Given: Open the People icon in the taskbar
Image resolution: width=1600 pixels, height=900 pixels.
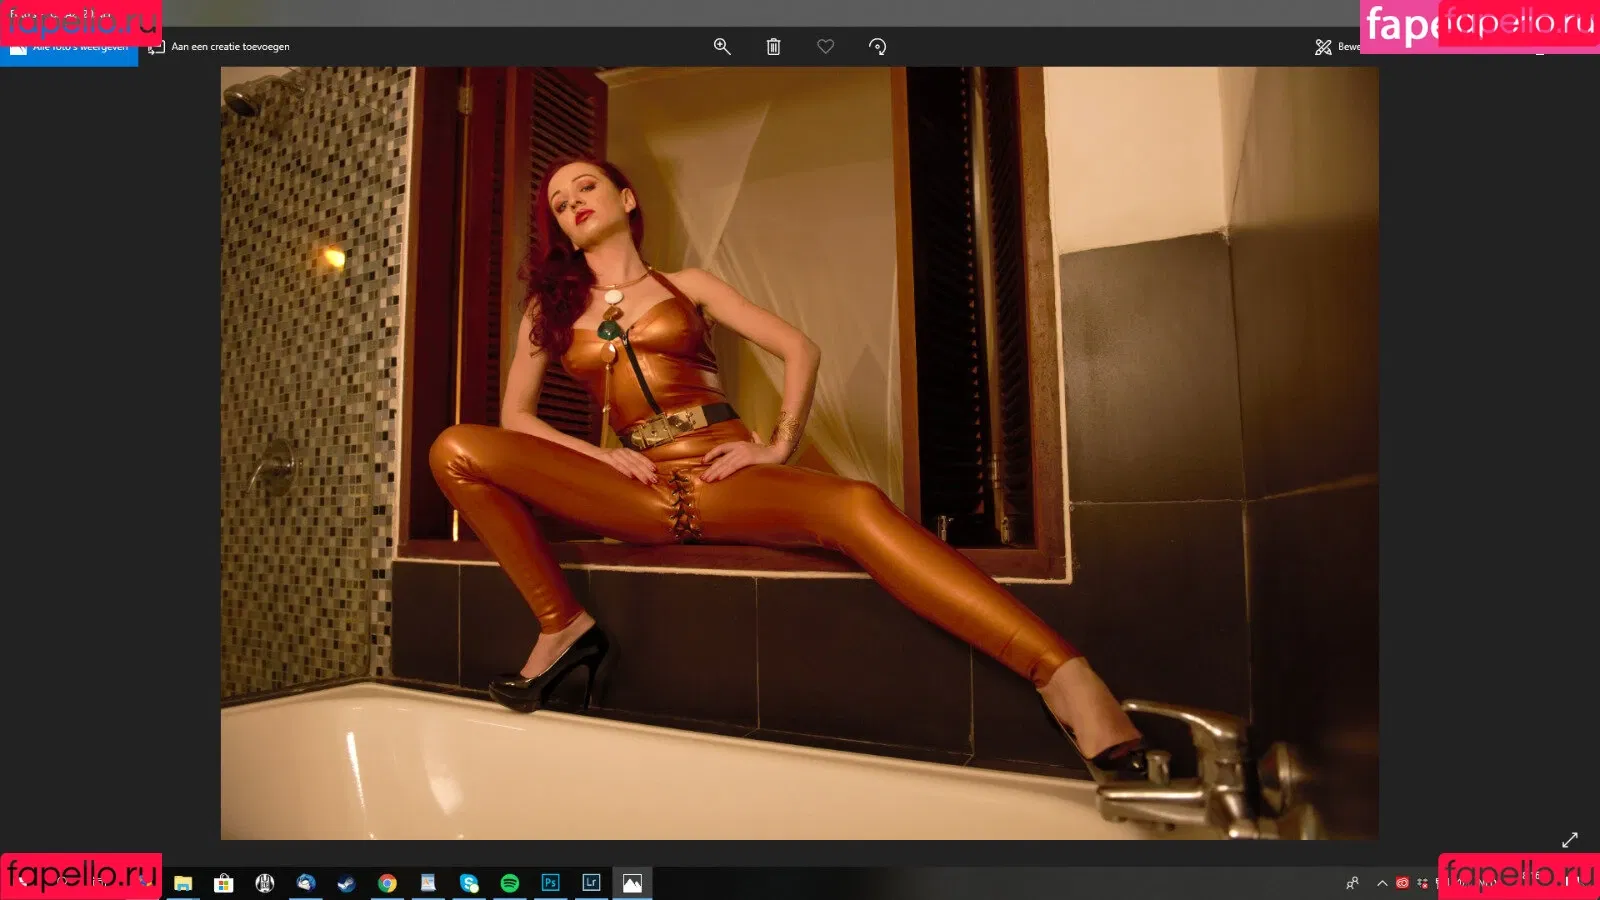Looking at the screenshot, I should pos(1352,883).
